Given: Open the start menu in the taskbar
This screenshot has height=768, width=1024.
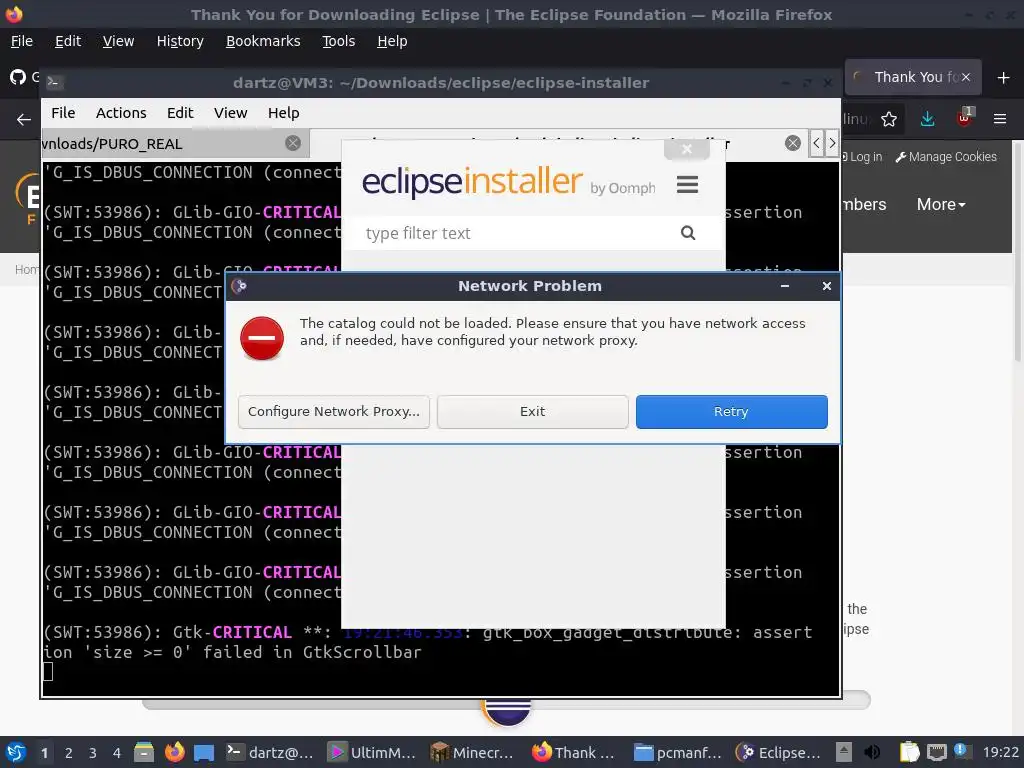Looking at the screenshot, I should point(16,752).
